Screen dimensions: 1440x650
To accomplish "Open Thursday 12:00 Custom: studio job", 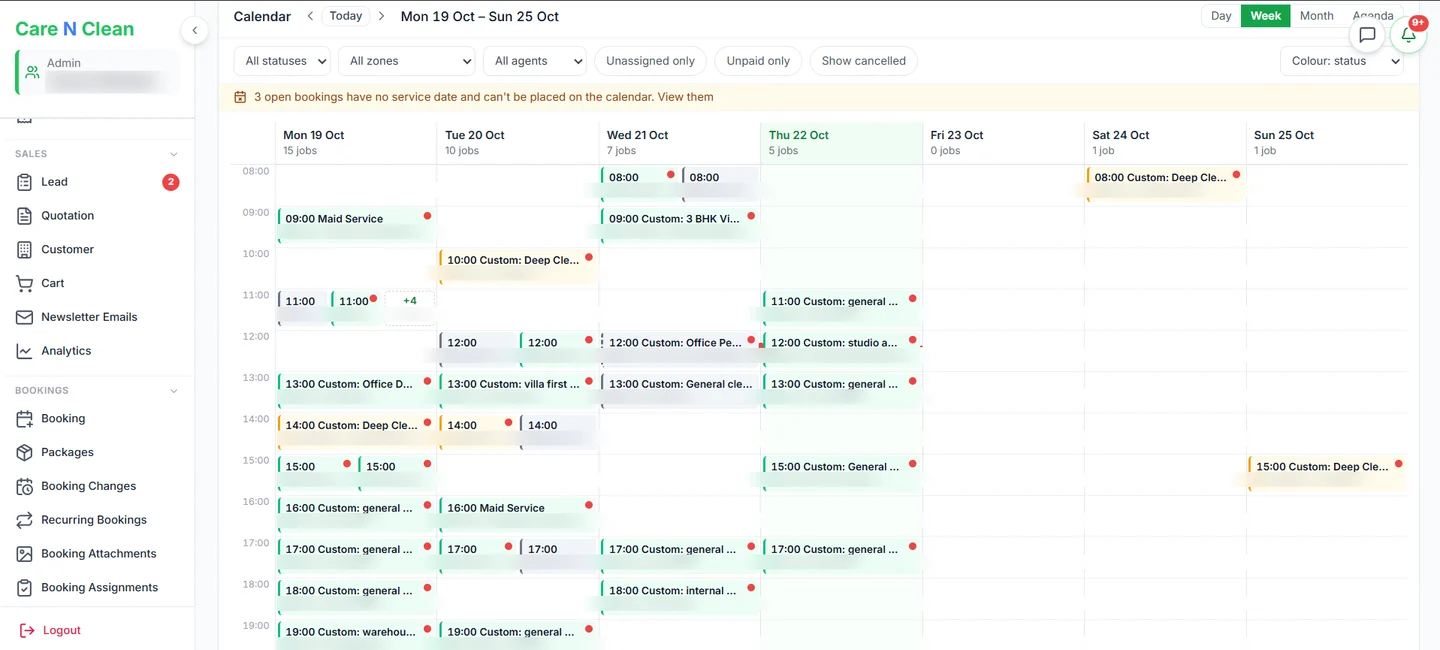I will tap(841, 348).
